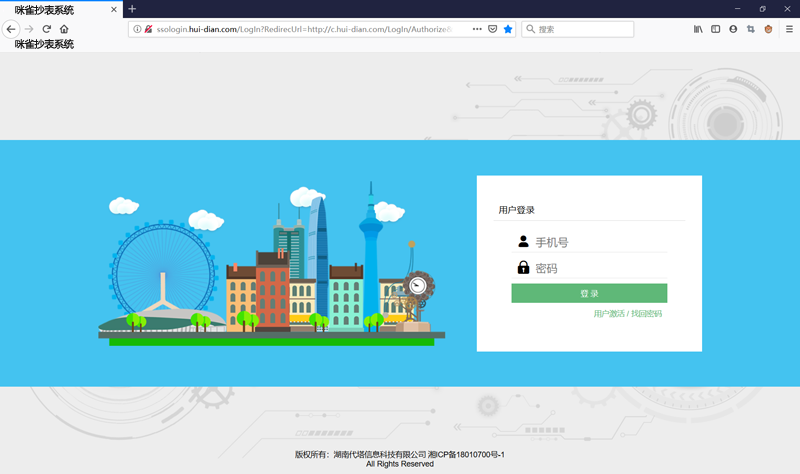Click the browser back arrow button
This screenshot has width=800, height=474.
11,30
